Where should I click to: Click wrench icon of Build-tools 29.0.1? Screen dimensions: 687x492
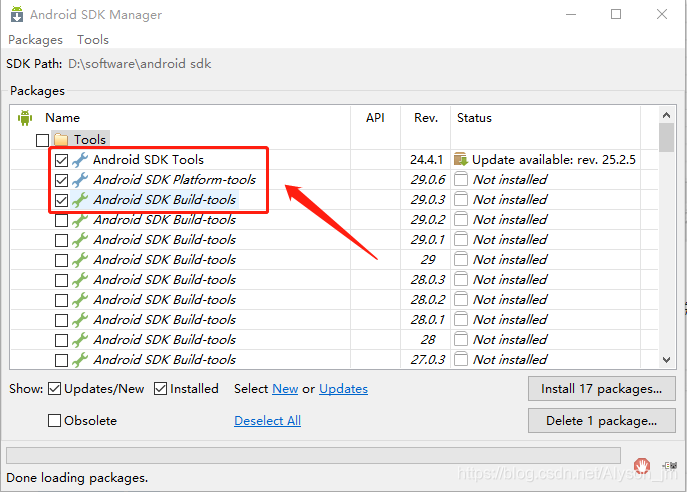point(80,240)
